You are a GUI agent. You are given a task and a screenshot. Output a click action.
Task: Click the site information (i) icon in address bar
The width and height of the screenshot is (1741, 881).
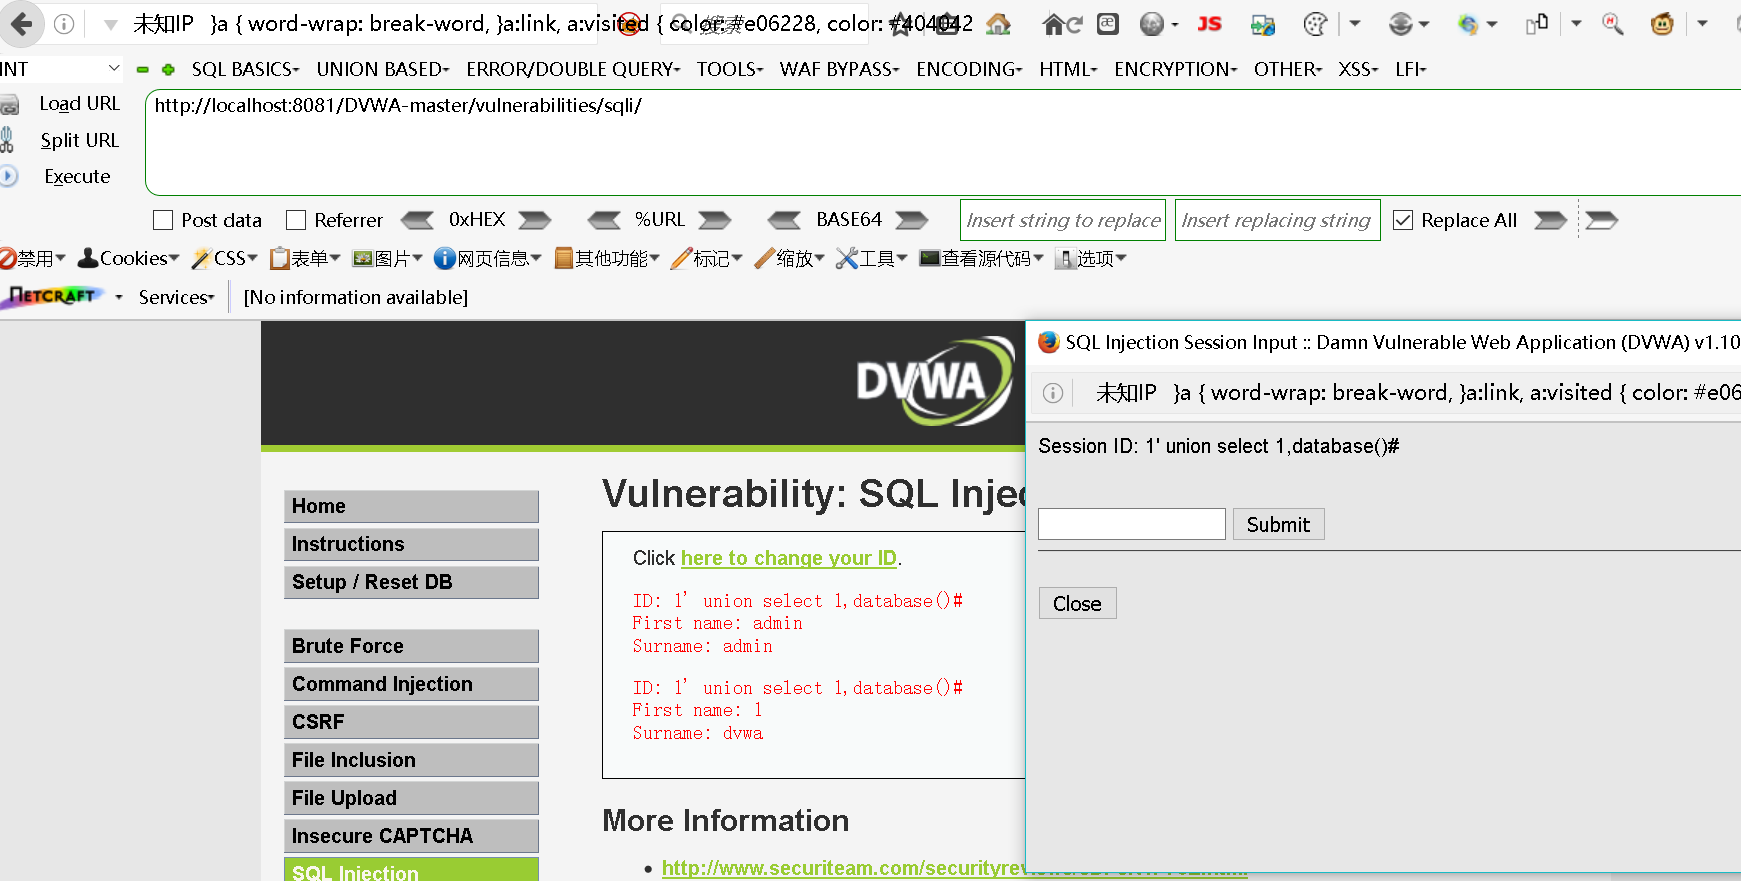(x=64, y=24)
